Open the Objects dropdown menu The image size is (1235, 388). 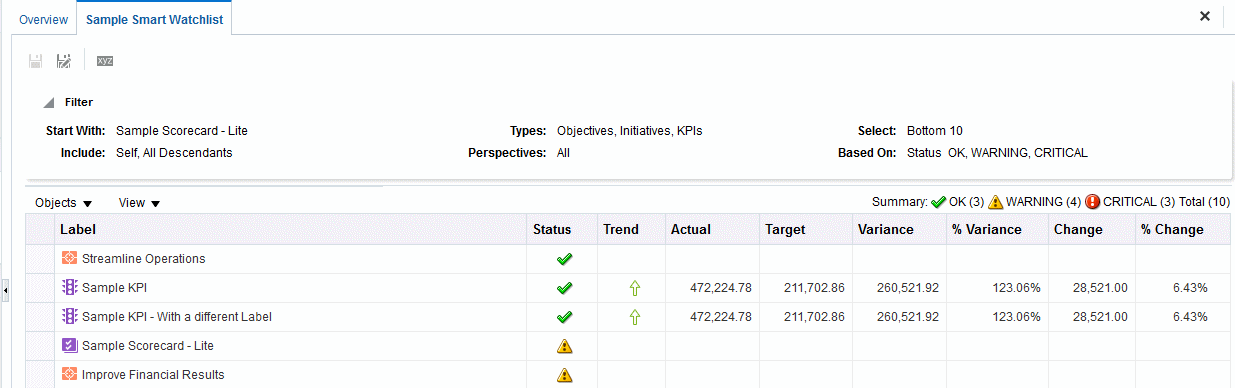point(64,203)
